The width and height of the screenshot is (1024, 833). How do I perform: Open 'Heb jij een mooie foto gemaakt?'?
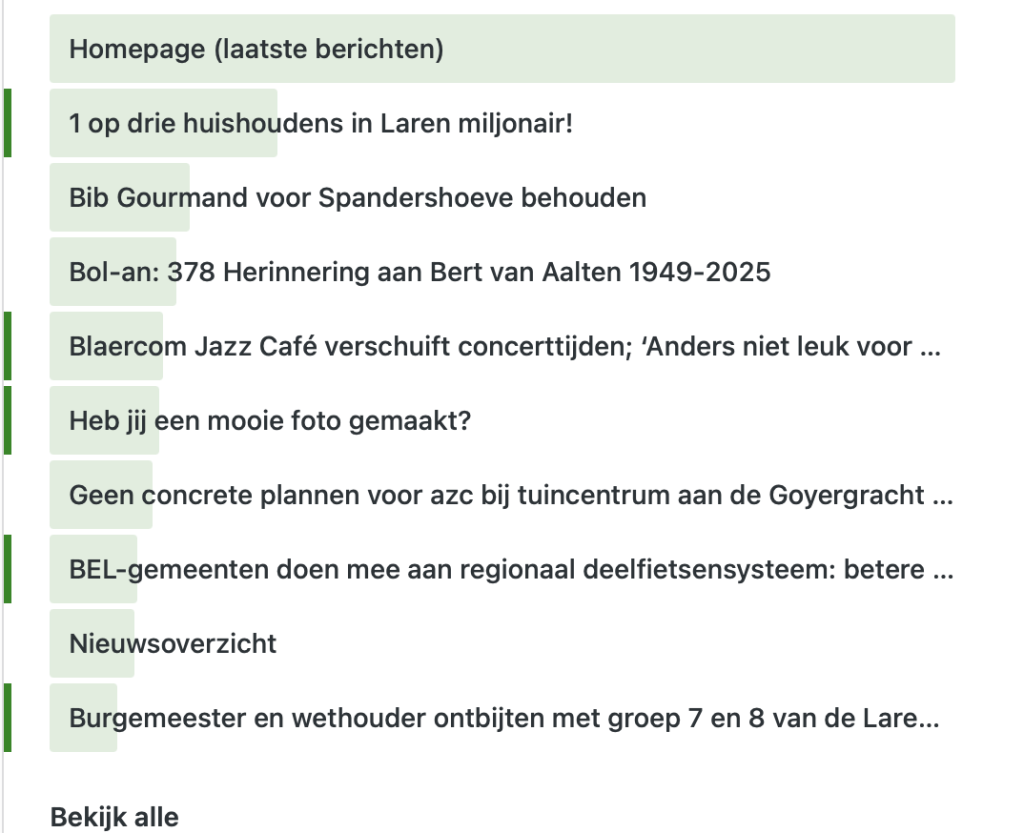270,421
